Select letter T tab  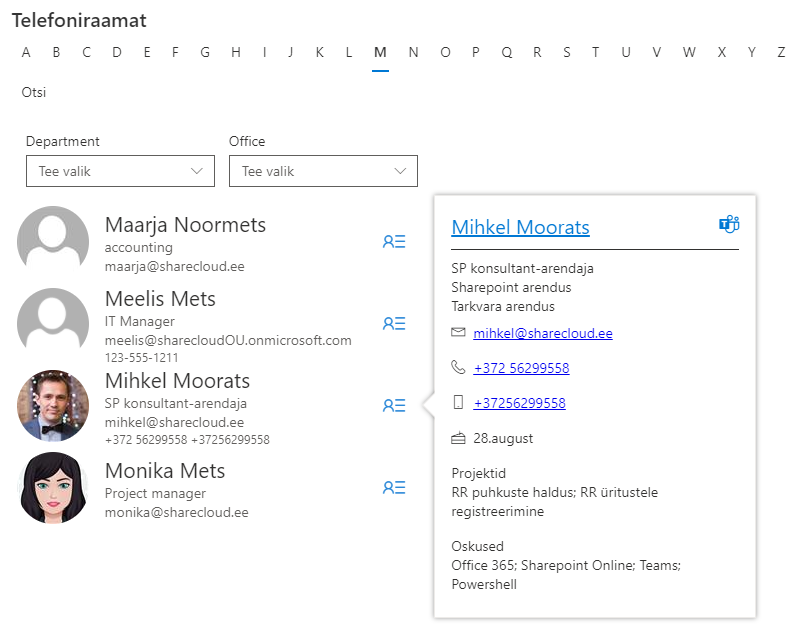click(595, 52)
